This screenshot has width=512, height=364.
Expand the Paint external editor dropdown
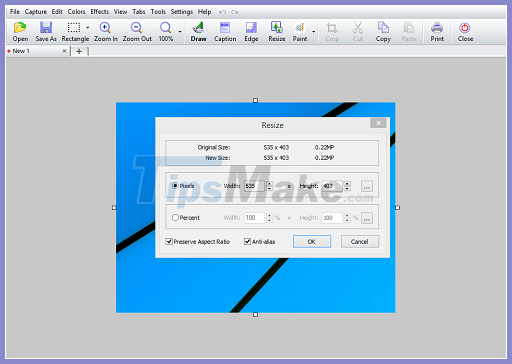tap(314, 32)
